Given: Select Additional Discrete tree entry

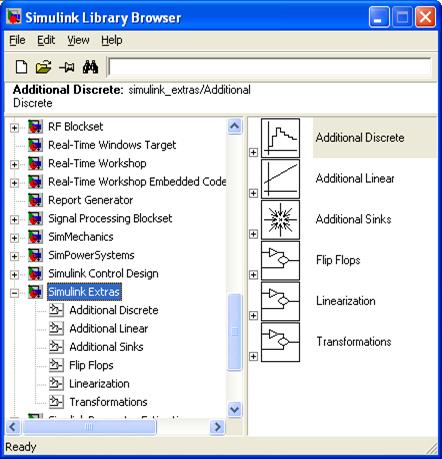Looking at the screenshot, I should click(114, 310).
